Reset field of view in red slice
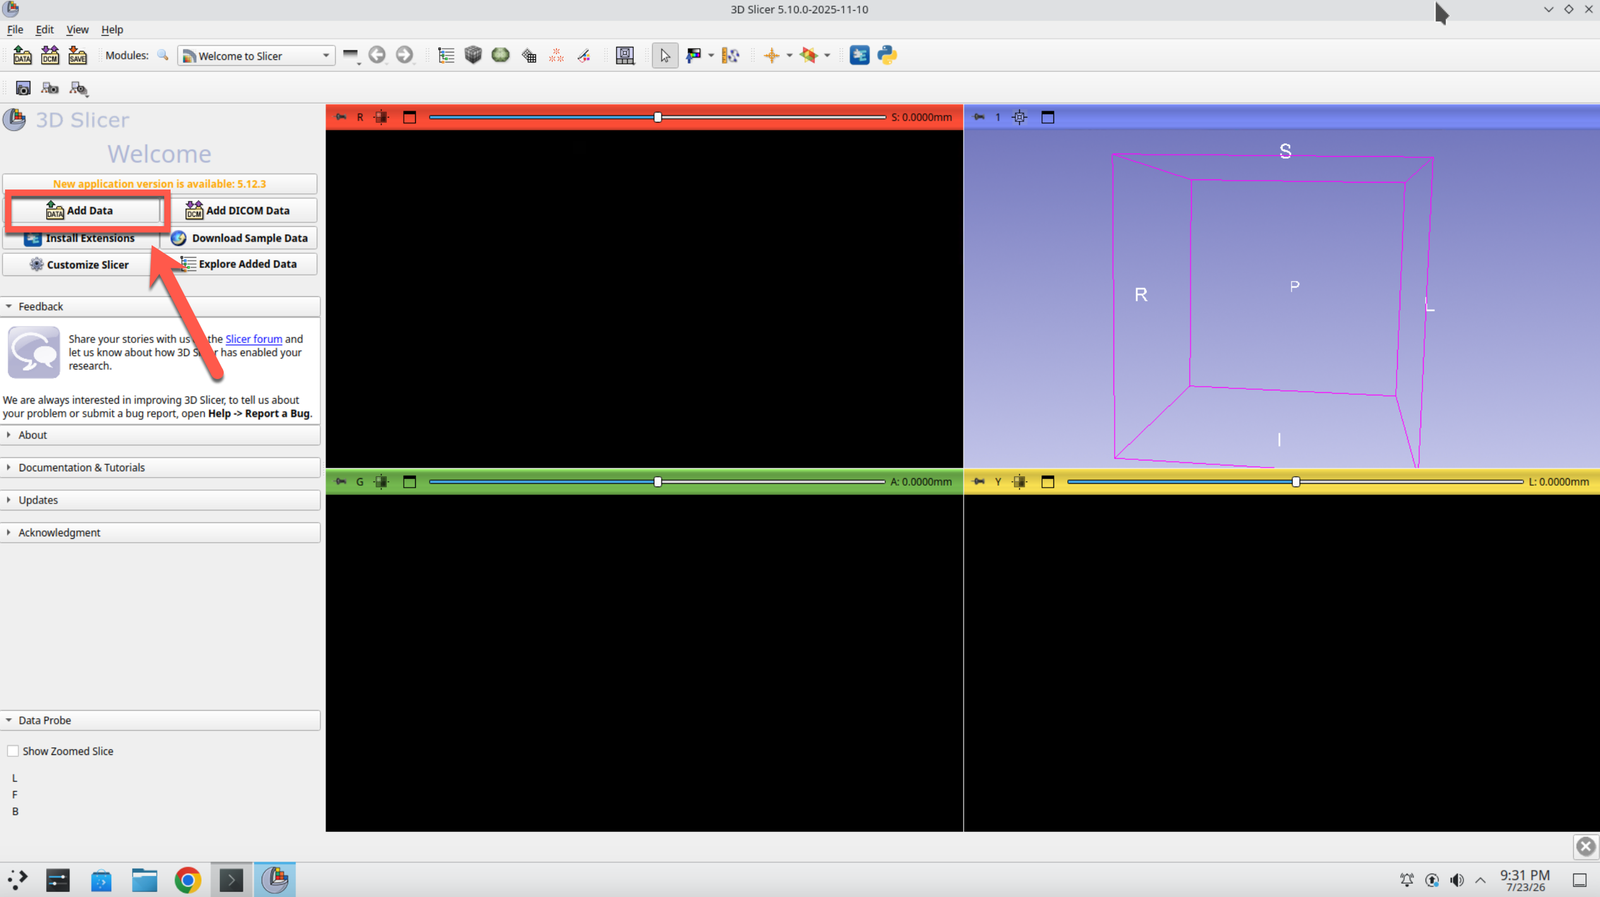This screenshot has width=1600, height=897. pyautogui.click(x=381, y=117)
